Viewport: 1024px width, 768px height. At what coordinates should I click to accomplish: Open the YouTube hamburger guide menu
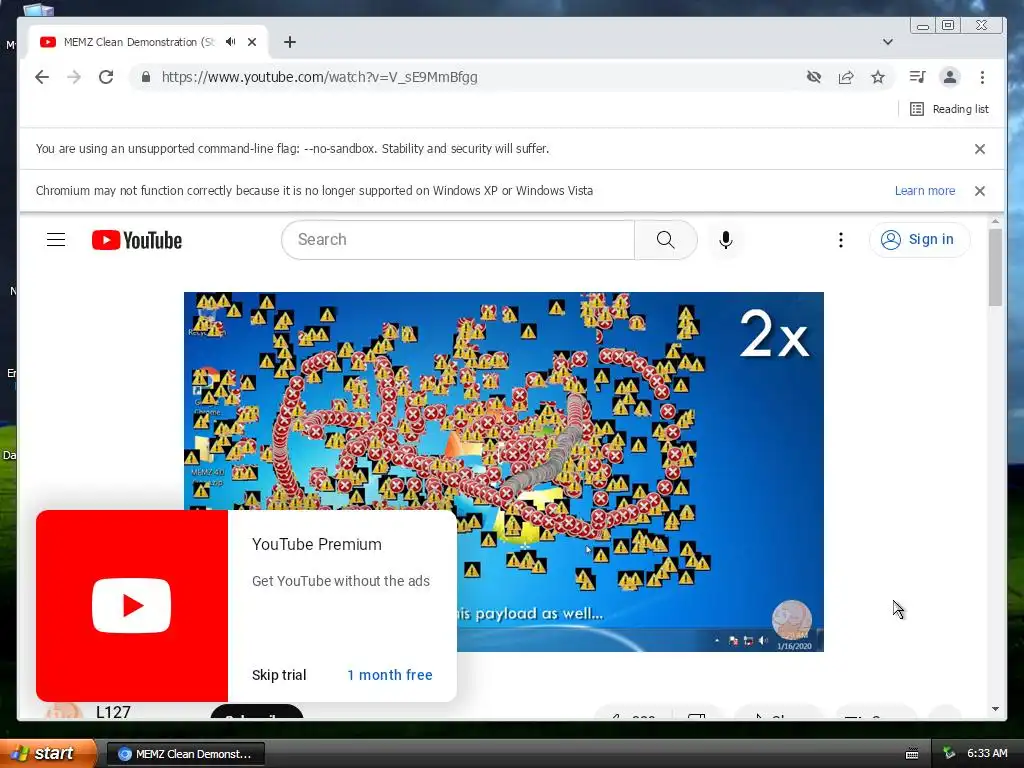(x=56, y=240)
